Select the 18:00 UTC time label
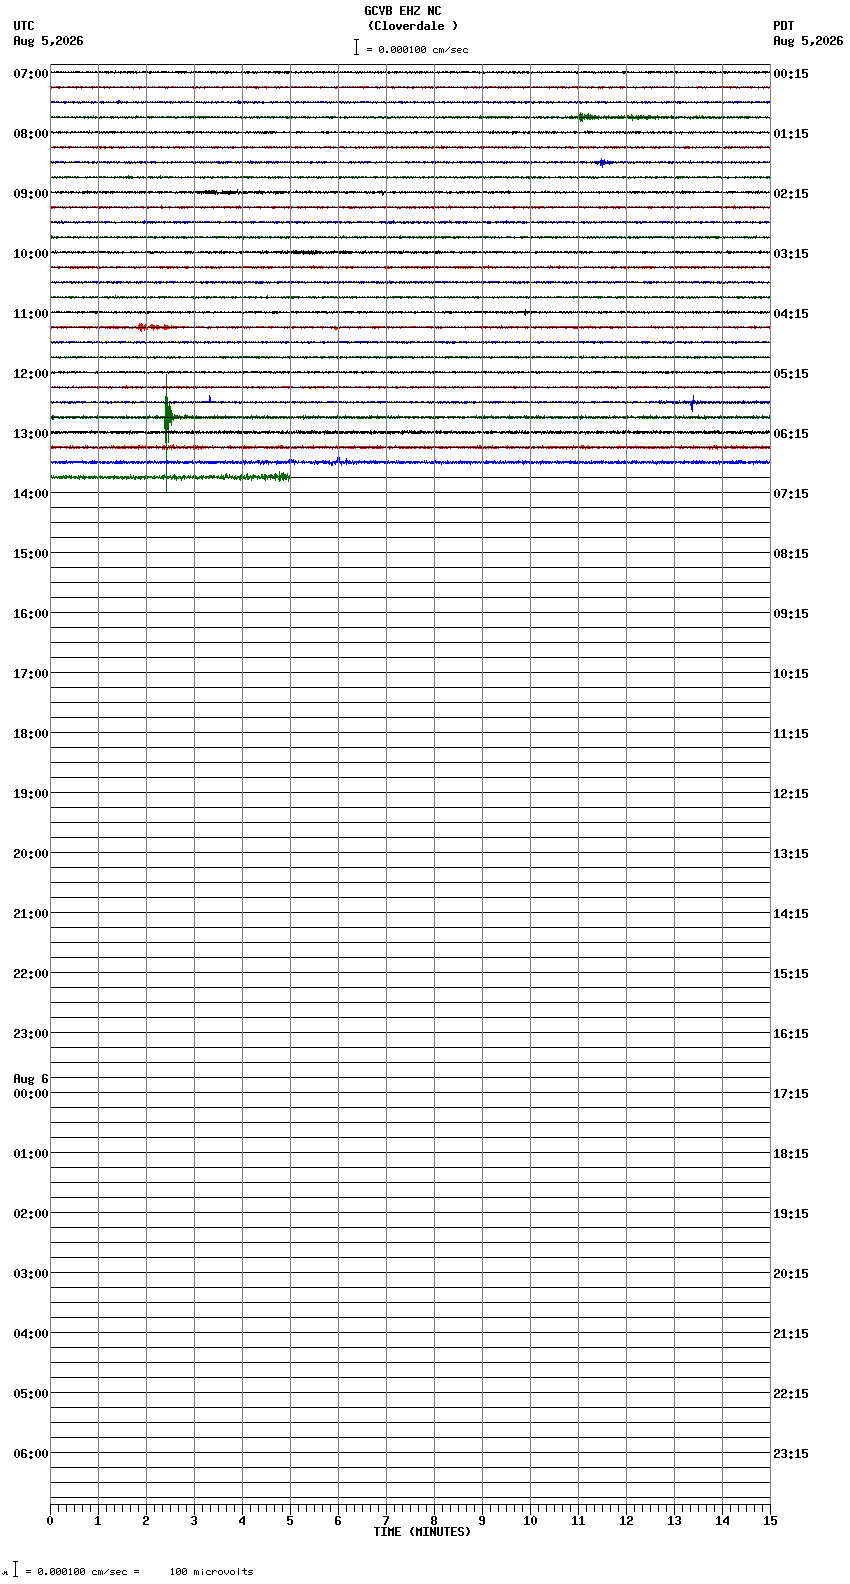The image size is (850, 1584). tap(31, 734)
